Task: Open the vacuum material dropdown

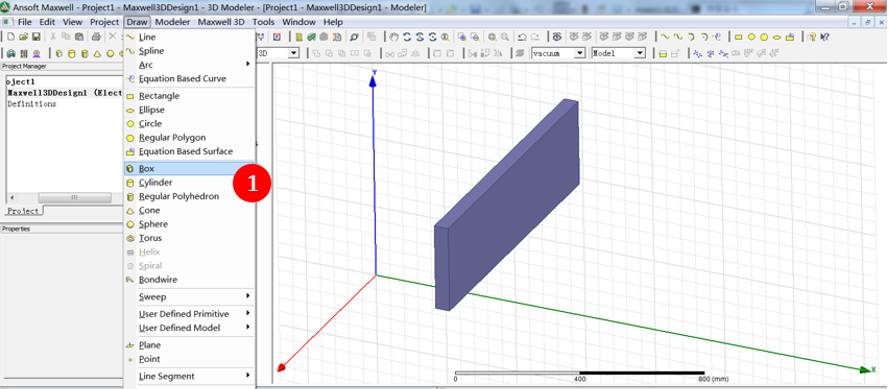Action: (558, 53)
